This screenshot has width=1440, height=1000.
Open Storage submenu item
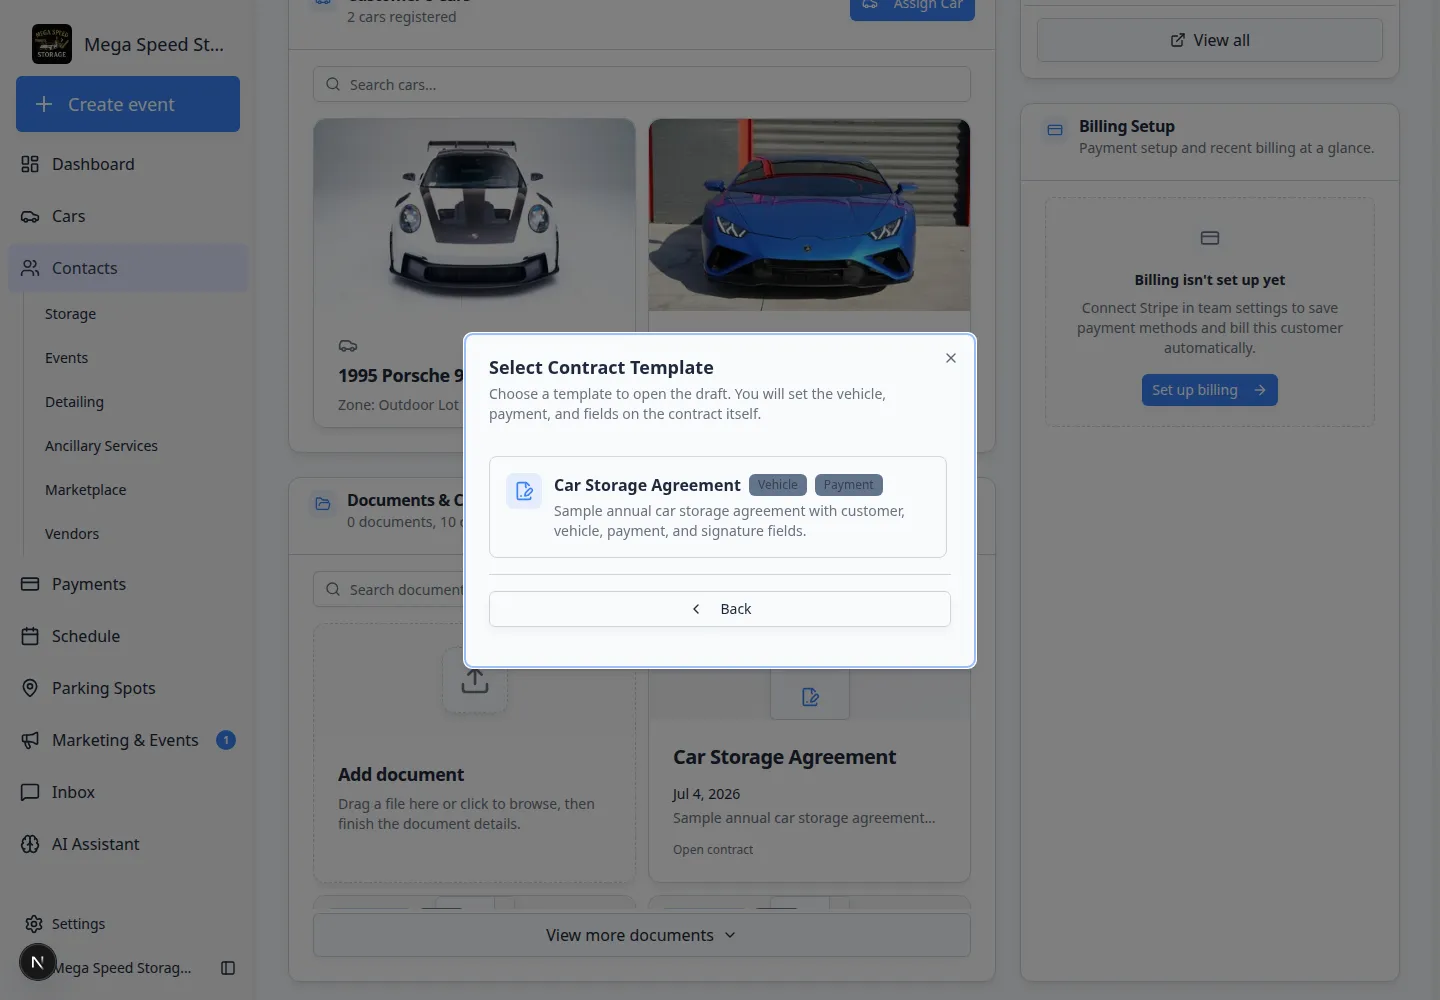70,314
